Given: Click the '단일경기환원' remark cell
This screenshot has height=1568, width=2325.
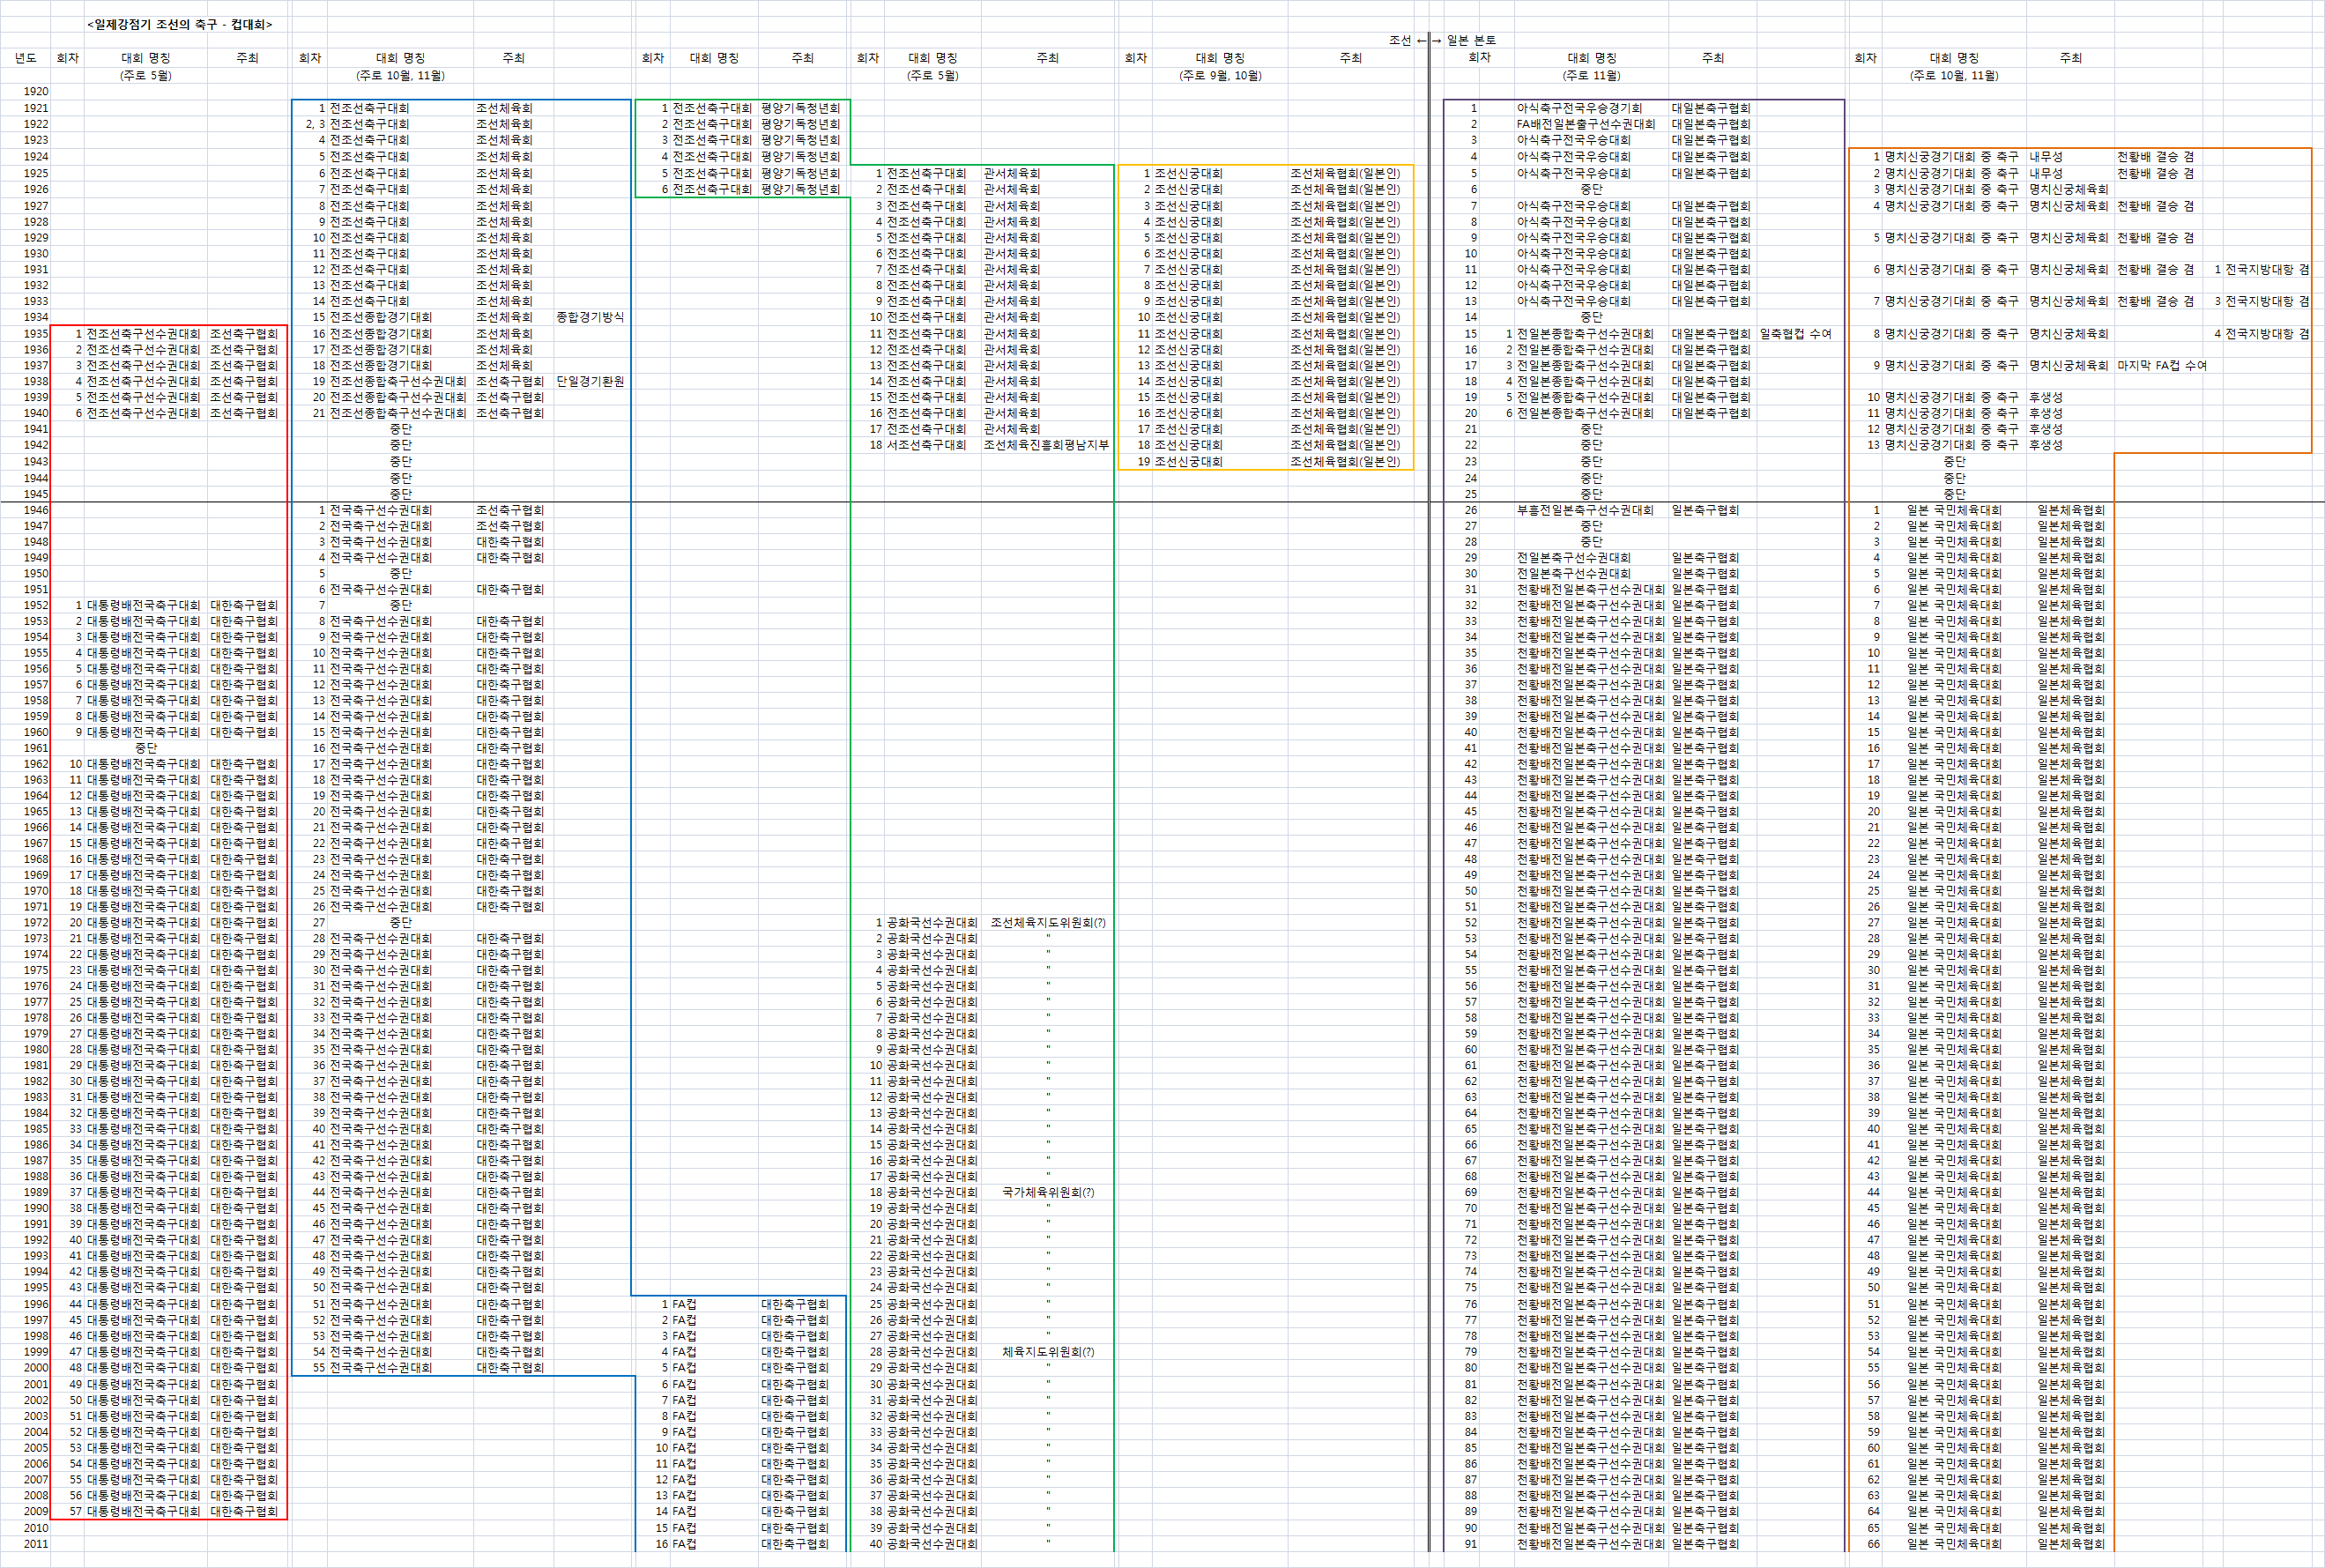Looking at the screenshot, I should coord(590,381).
